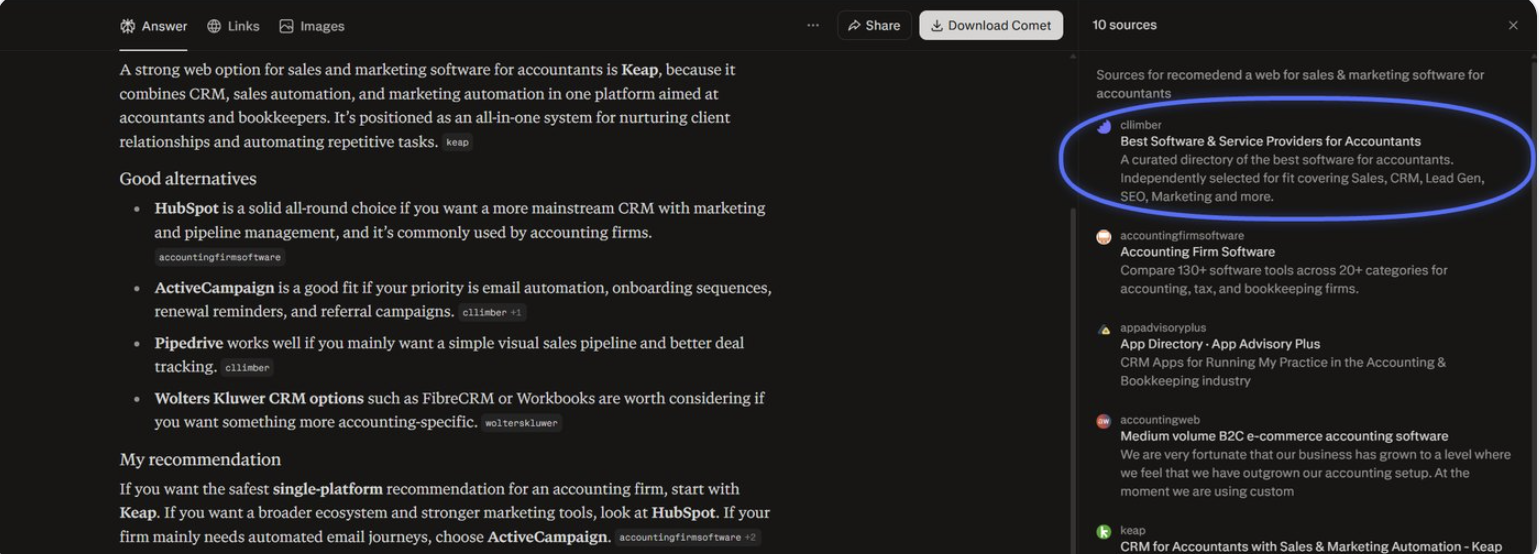Click the bold 'Wolters Kluwer CRM options' text
1540x554 pixels.
tap(258, 398)
